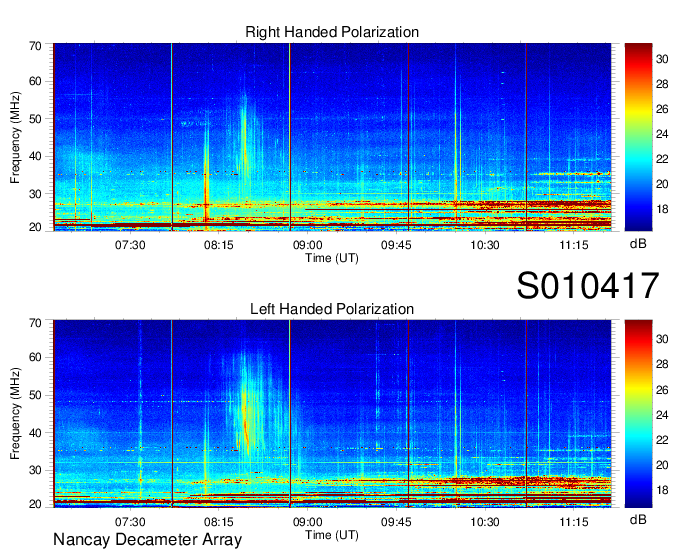The width and height of the screenshot is (680, 552).
Task: Click '11:15' time tick on Right Handed plot
Action: tap(574, 245)
